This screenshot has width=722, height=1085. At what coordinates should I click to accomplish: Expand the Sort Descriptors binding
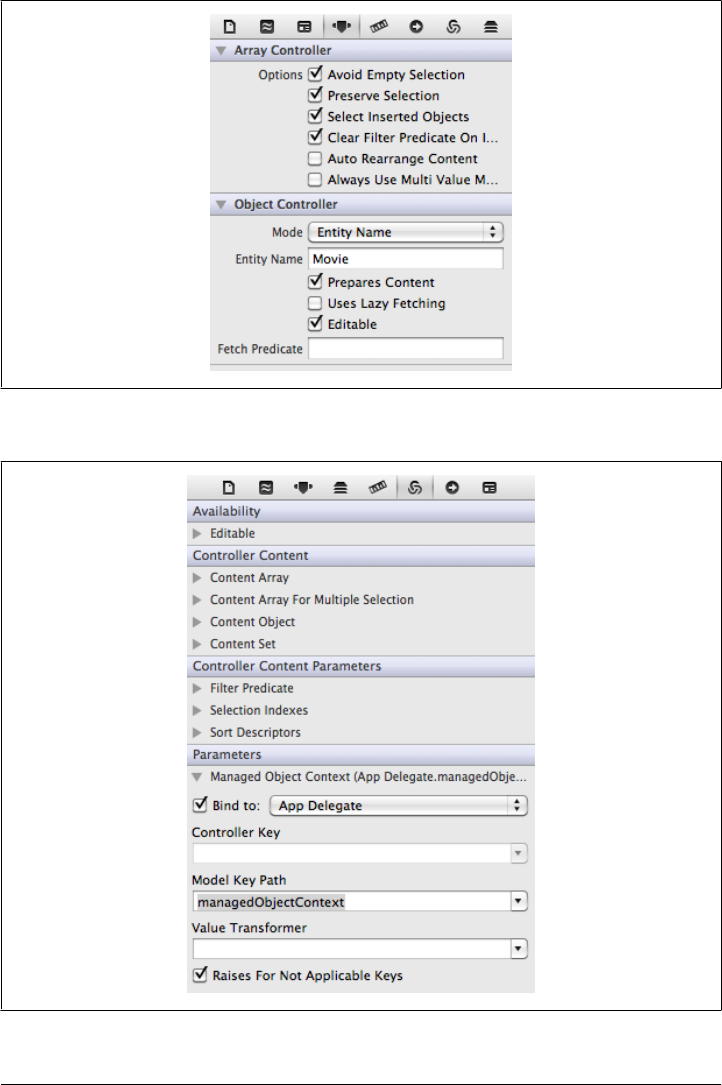click(x=197, y=733)
